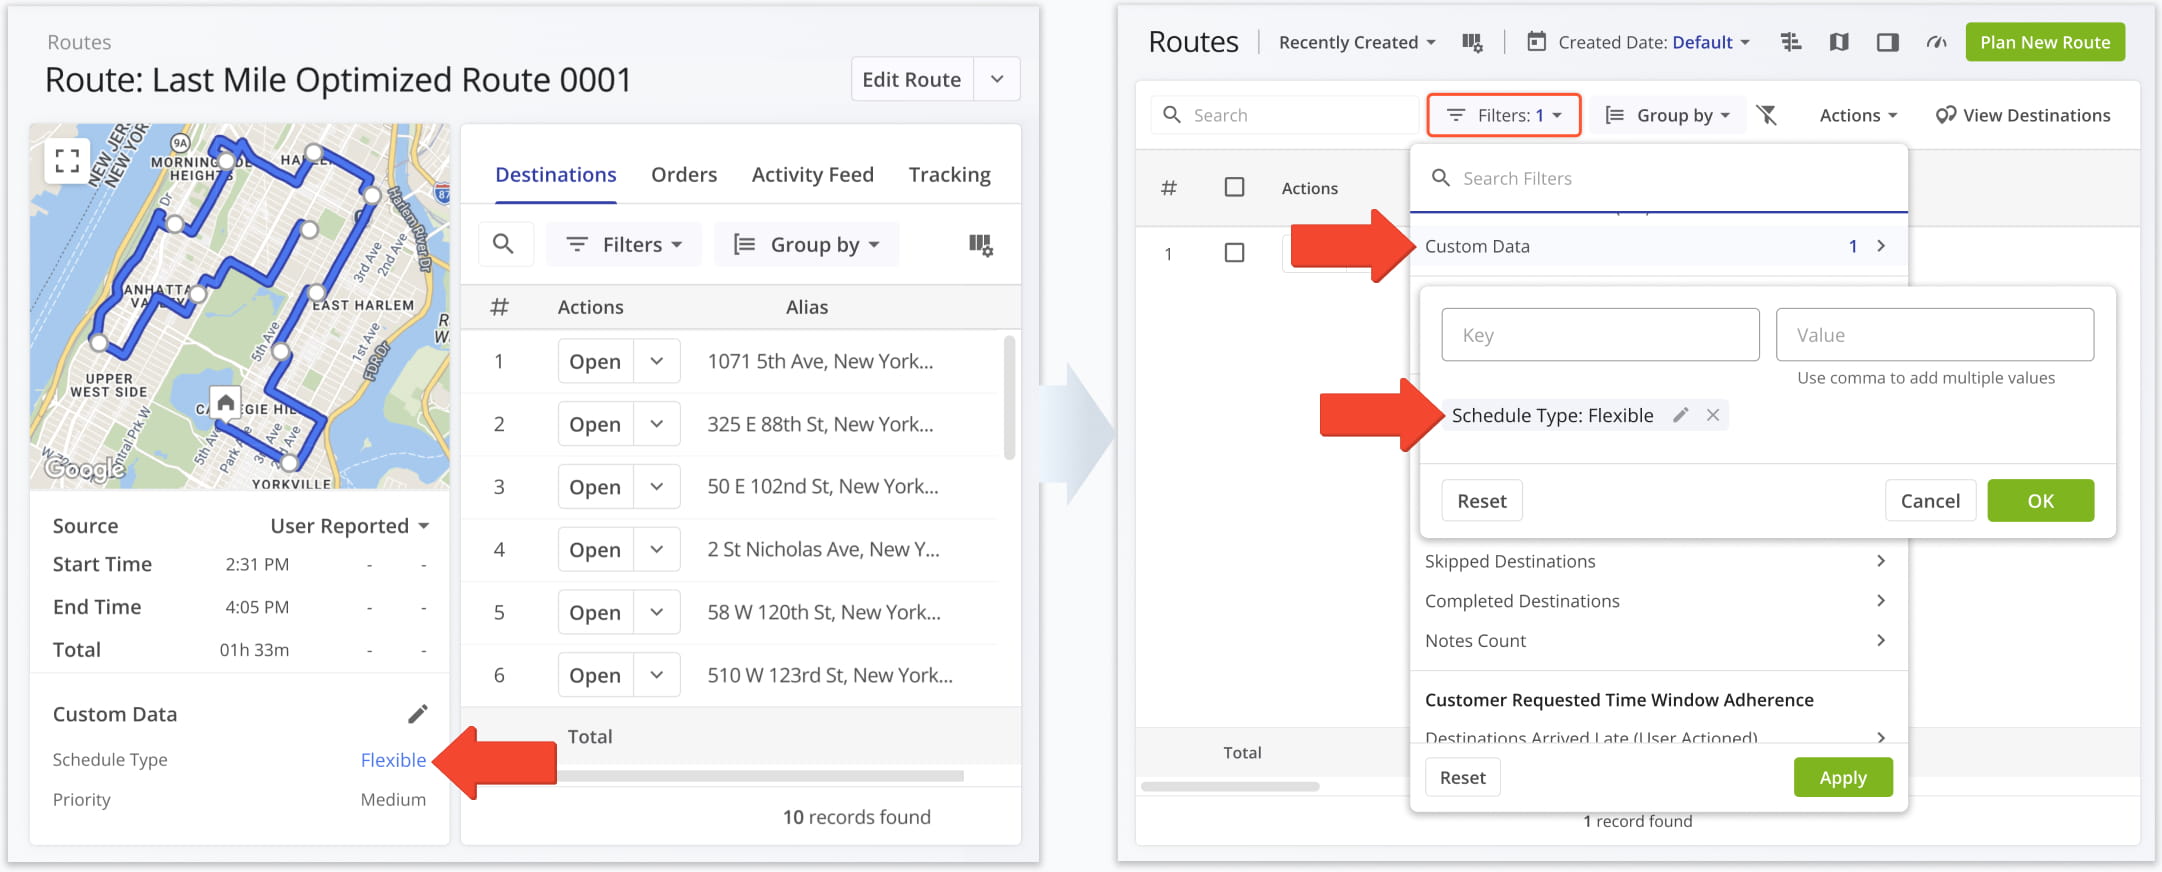Screen dimensions: 2162x872
Task: Expand Custom Data filter category
Action: 1658,246
